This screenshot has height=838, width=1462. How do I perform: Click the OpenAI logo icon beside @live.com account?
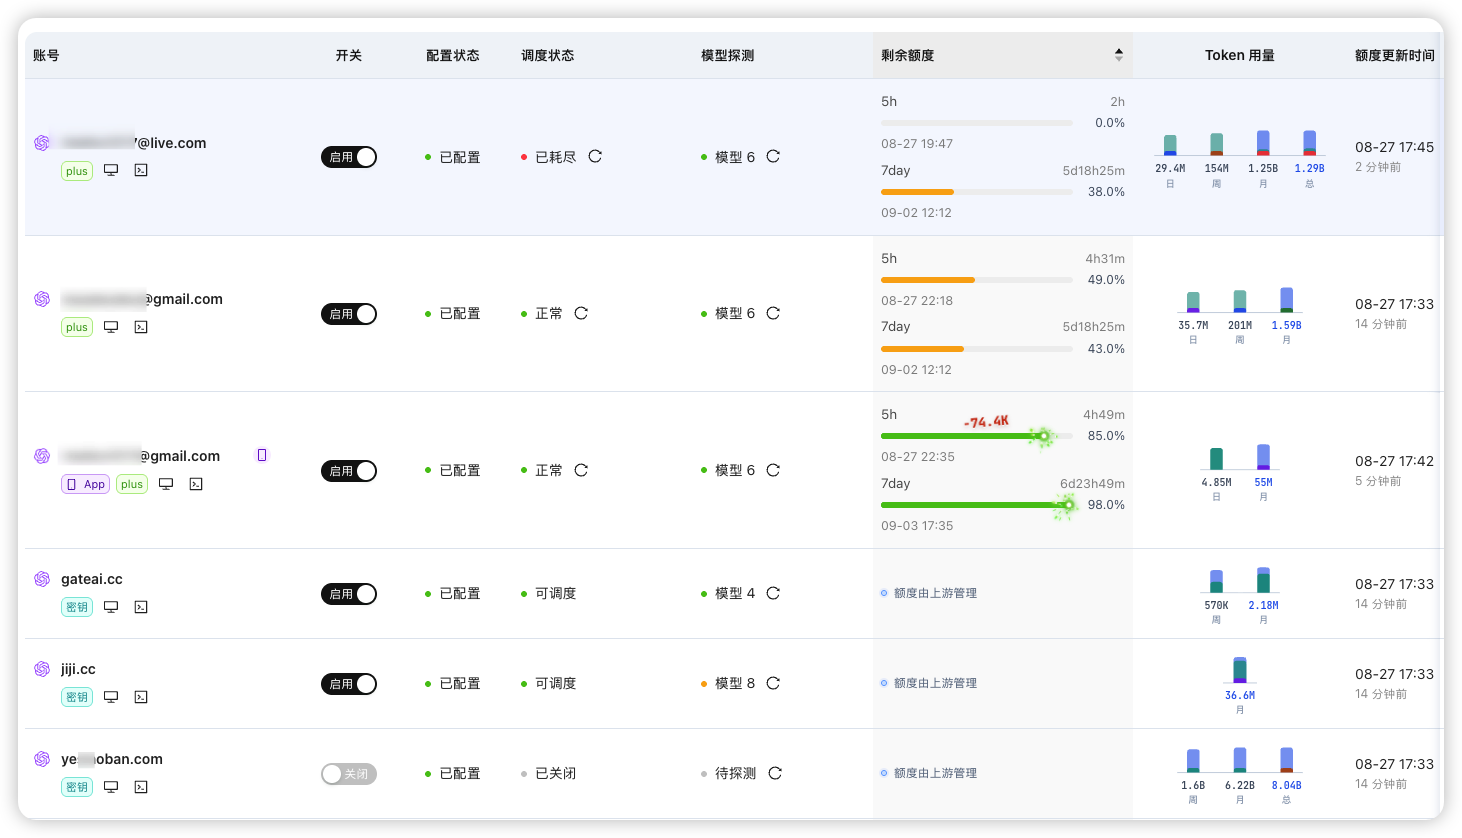pos(42,143)
